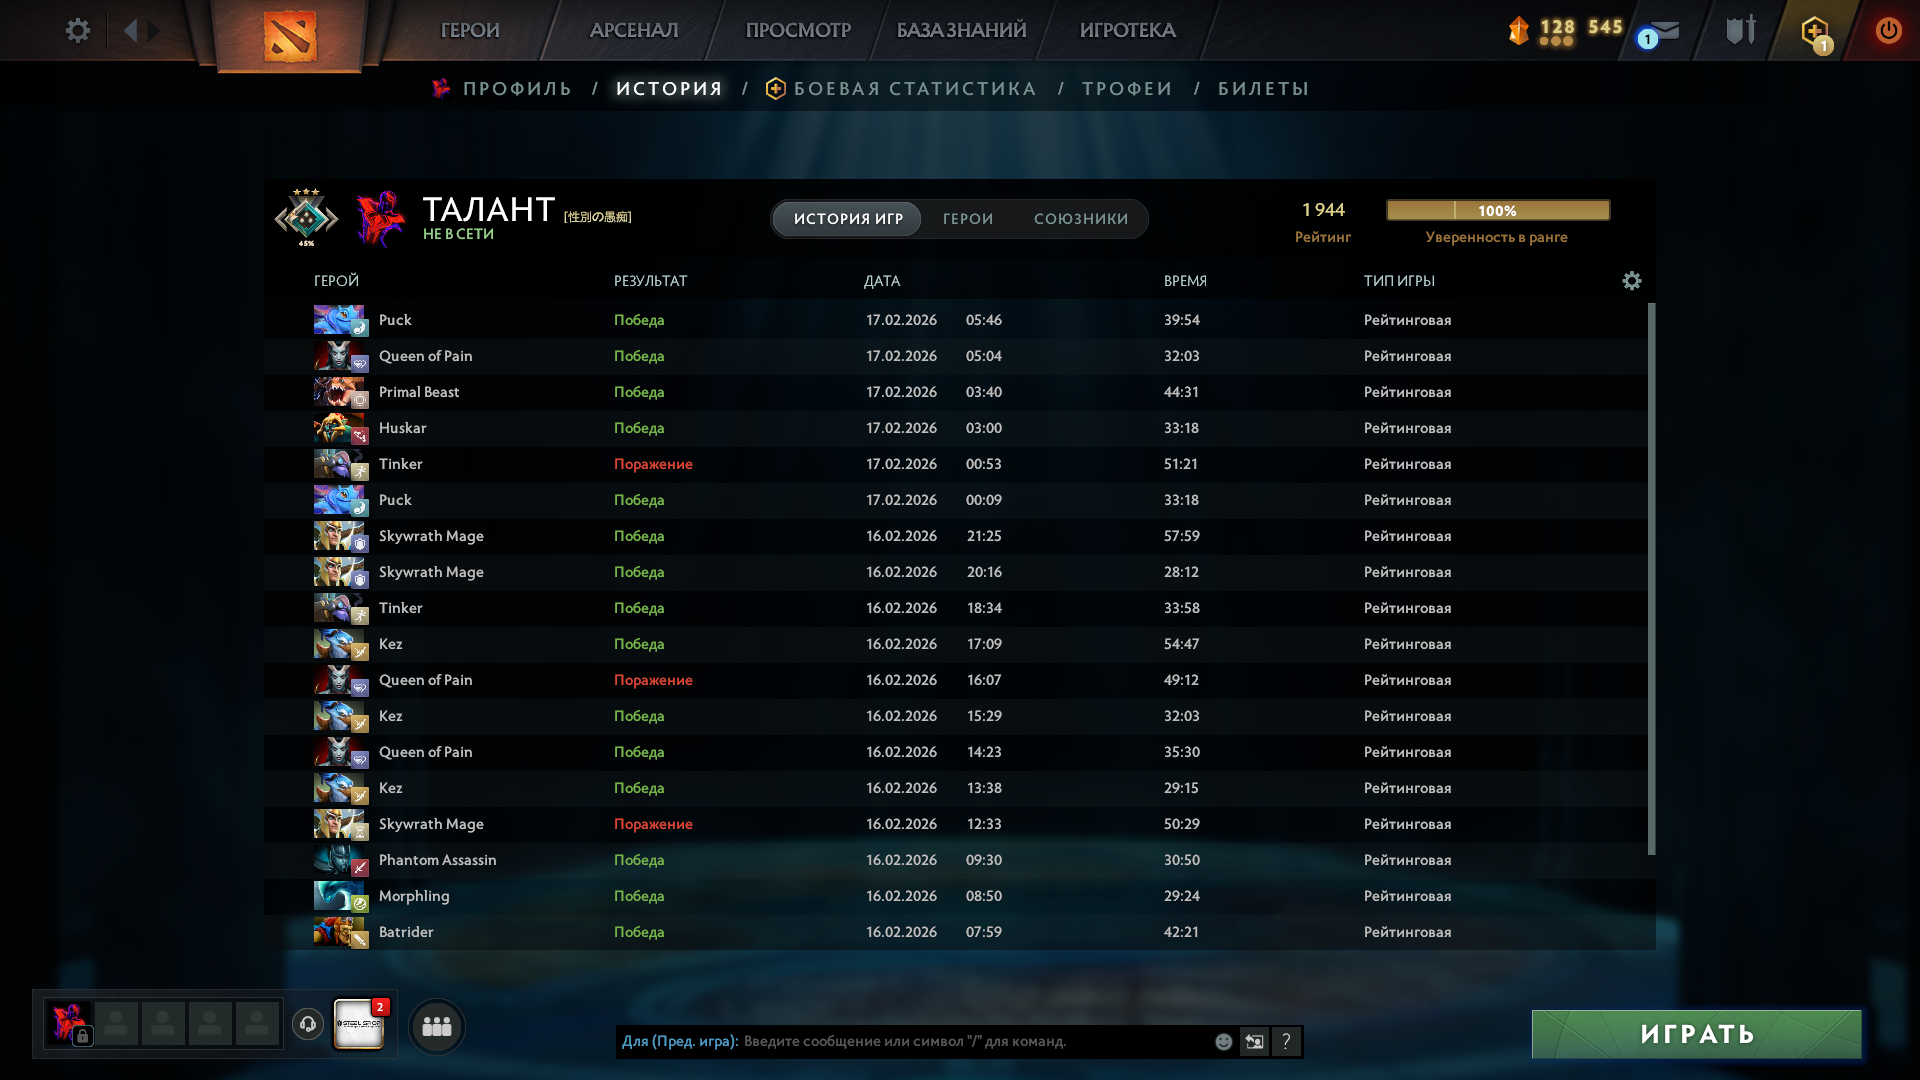
Task: Click the voice chat headset icon
Action: click(x=308, y=1024)
